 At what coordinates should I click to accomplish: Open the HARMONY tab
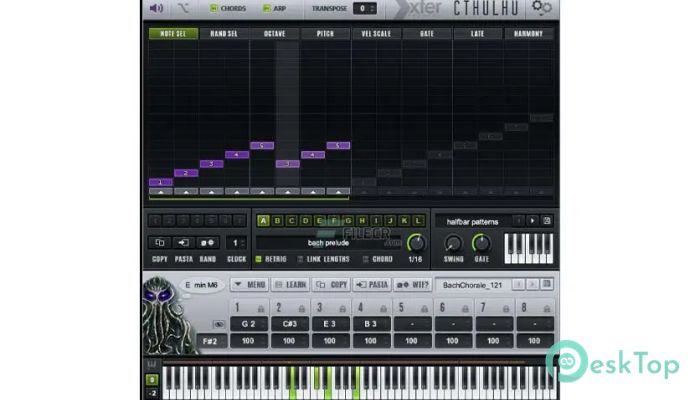(x=528, y=33)
